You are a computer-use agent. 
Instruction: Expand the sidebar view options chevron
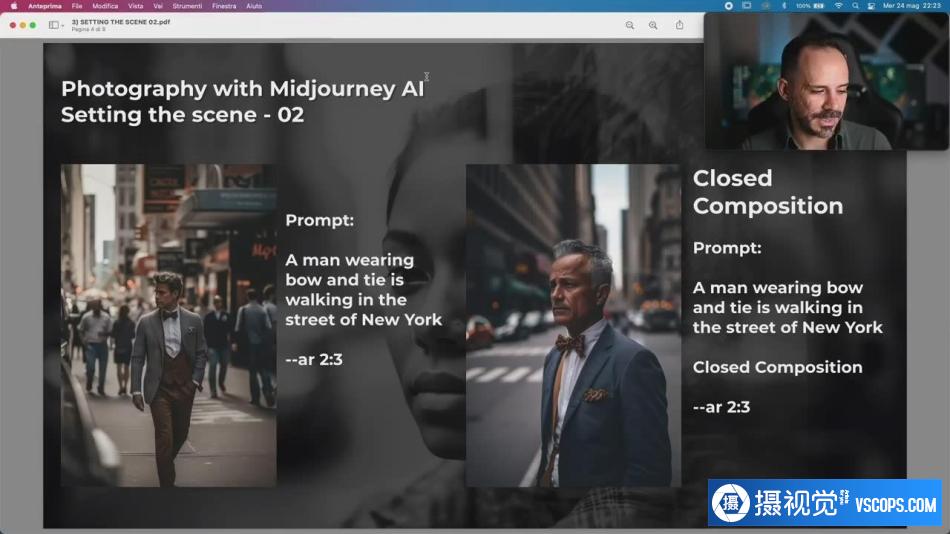click(x=62, y=25)
